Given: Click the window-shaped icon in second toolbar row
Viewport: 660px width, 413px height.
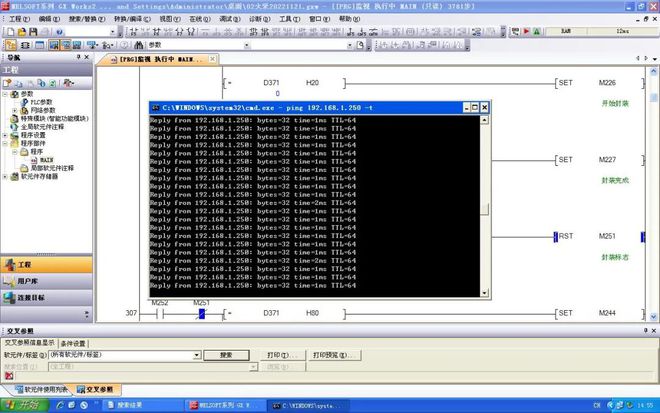Looking at the screenshot, I should (40, 45).
